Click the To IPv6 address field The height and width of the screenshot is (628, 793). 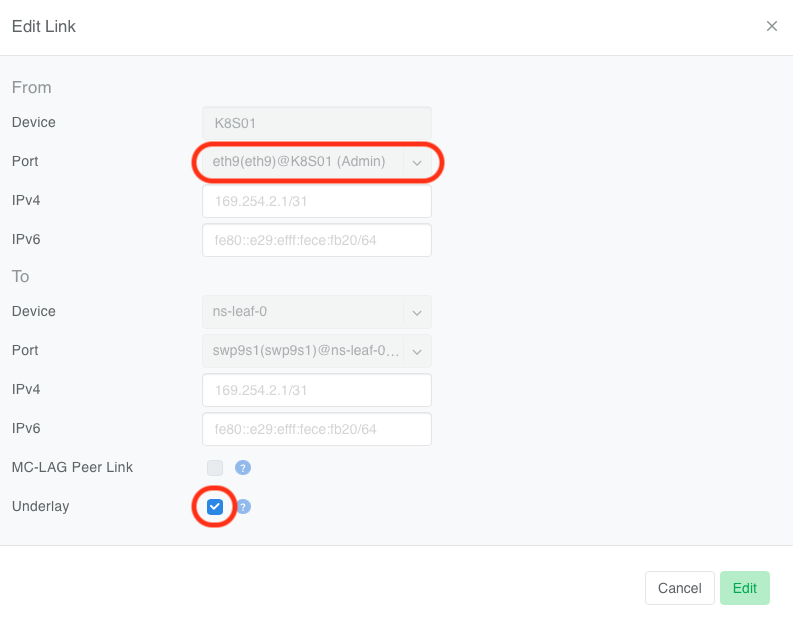coord(316,429)
